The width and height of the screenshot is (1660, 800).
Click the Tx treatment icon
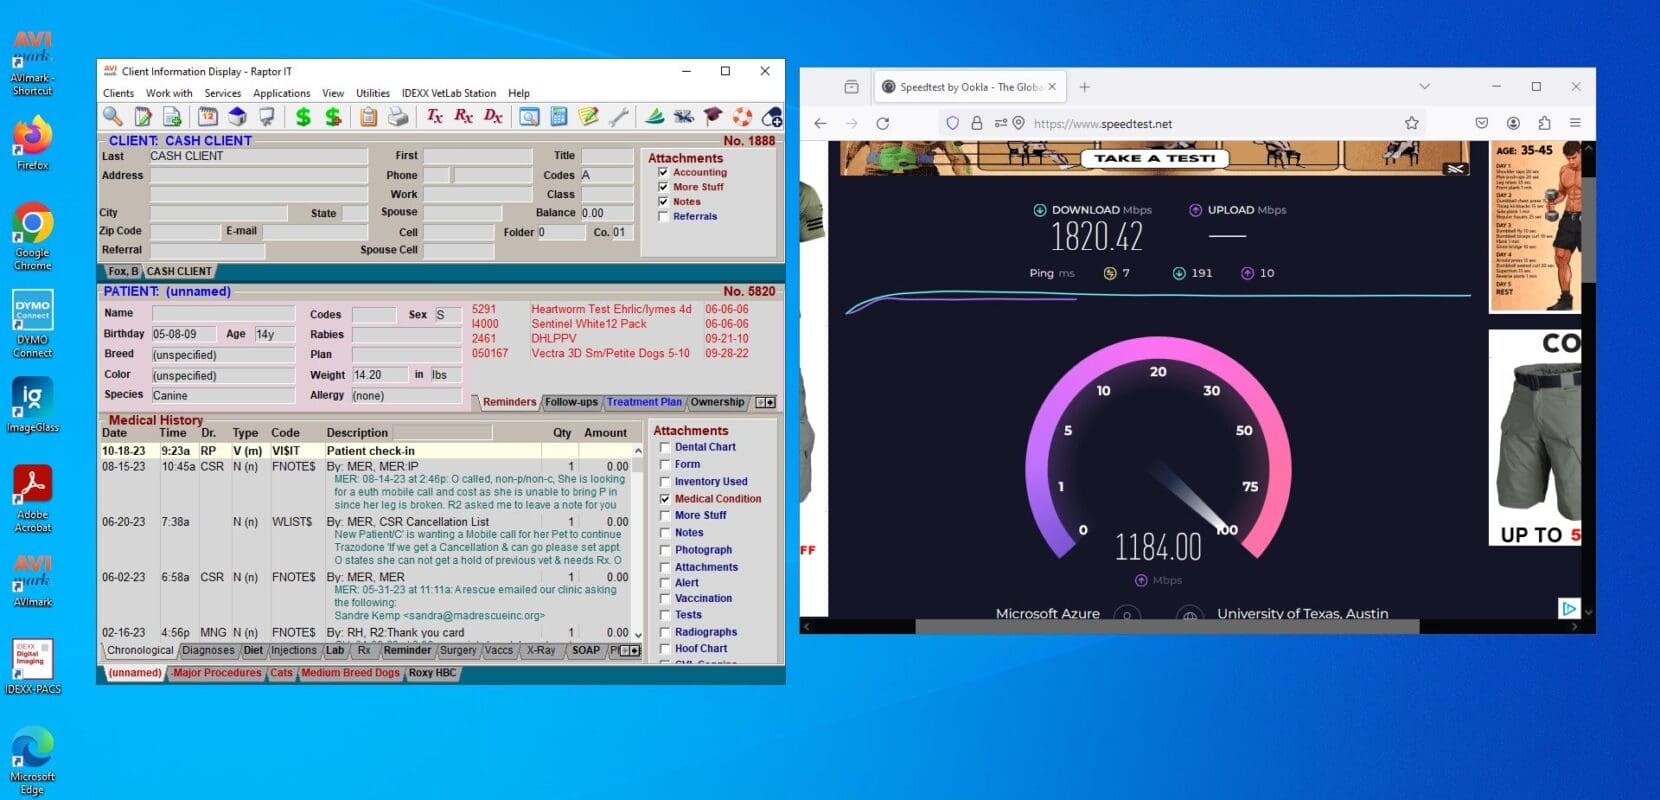tap(434, 117)
